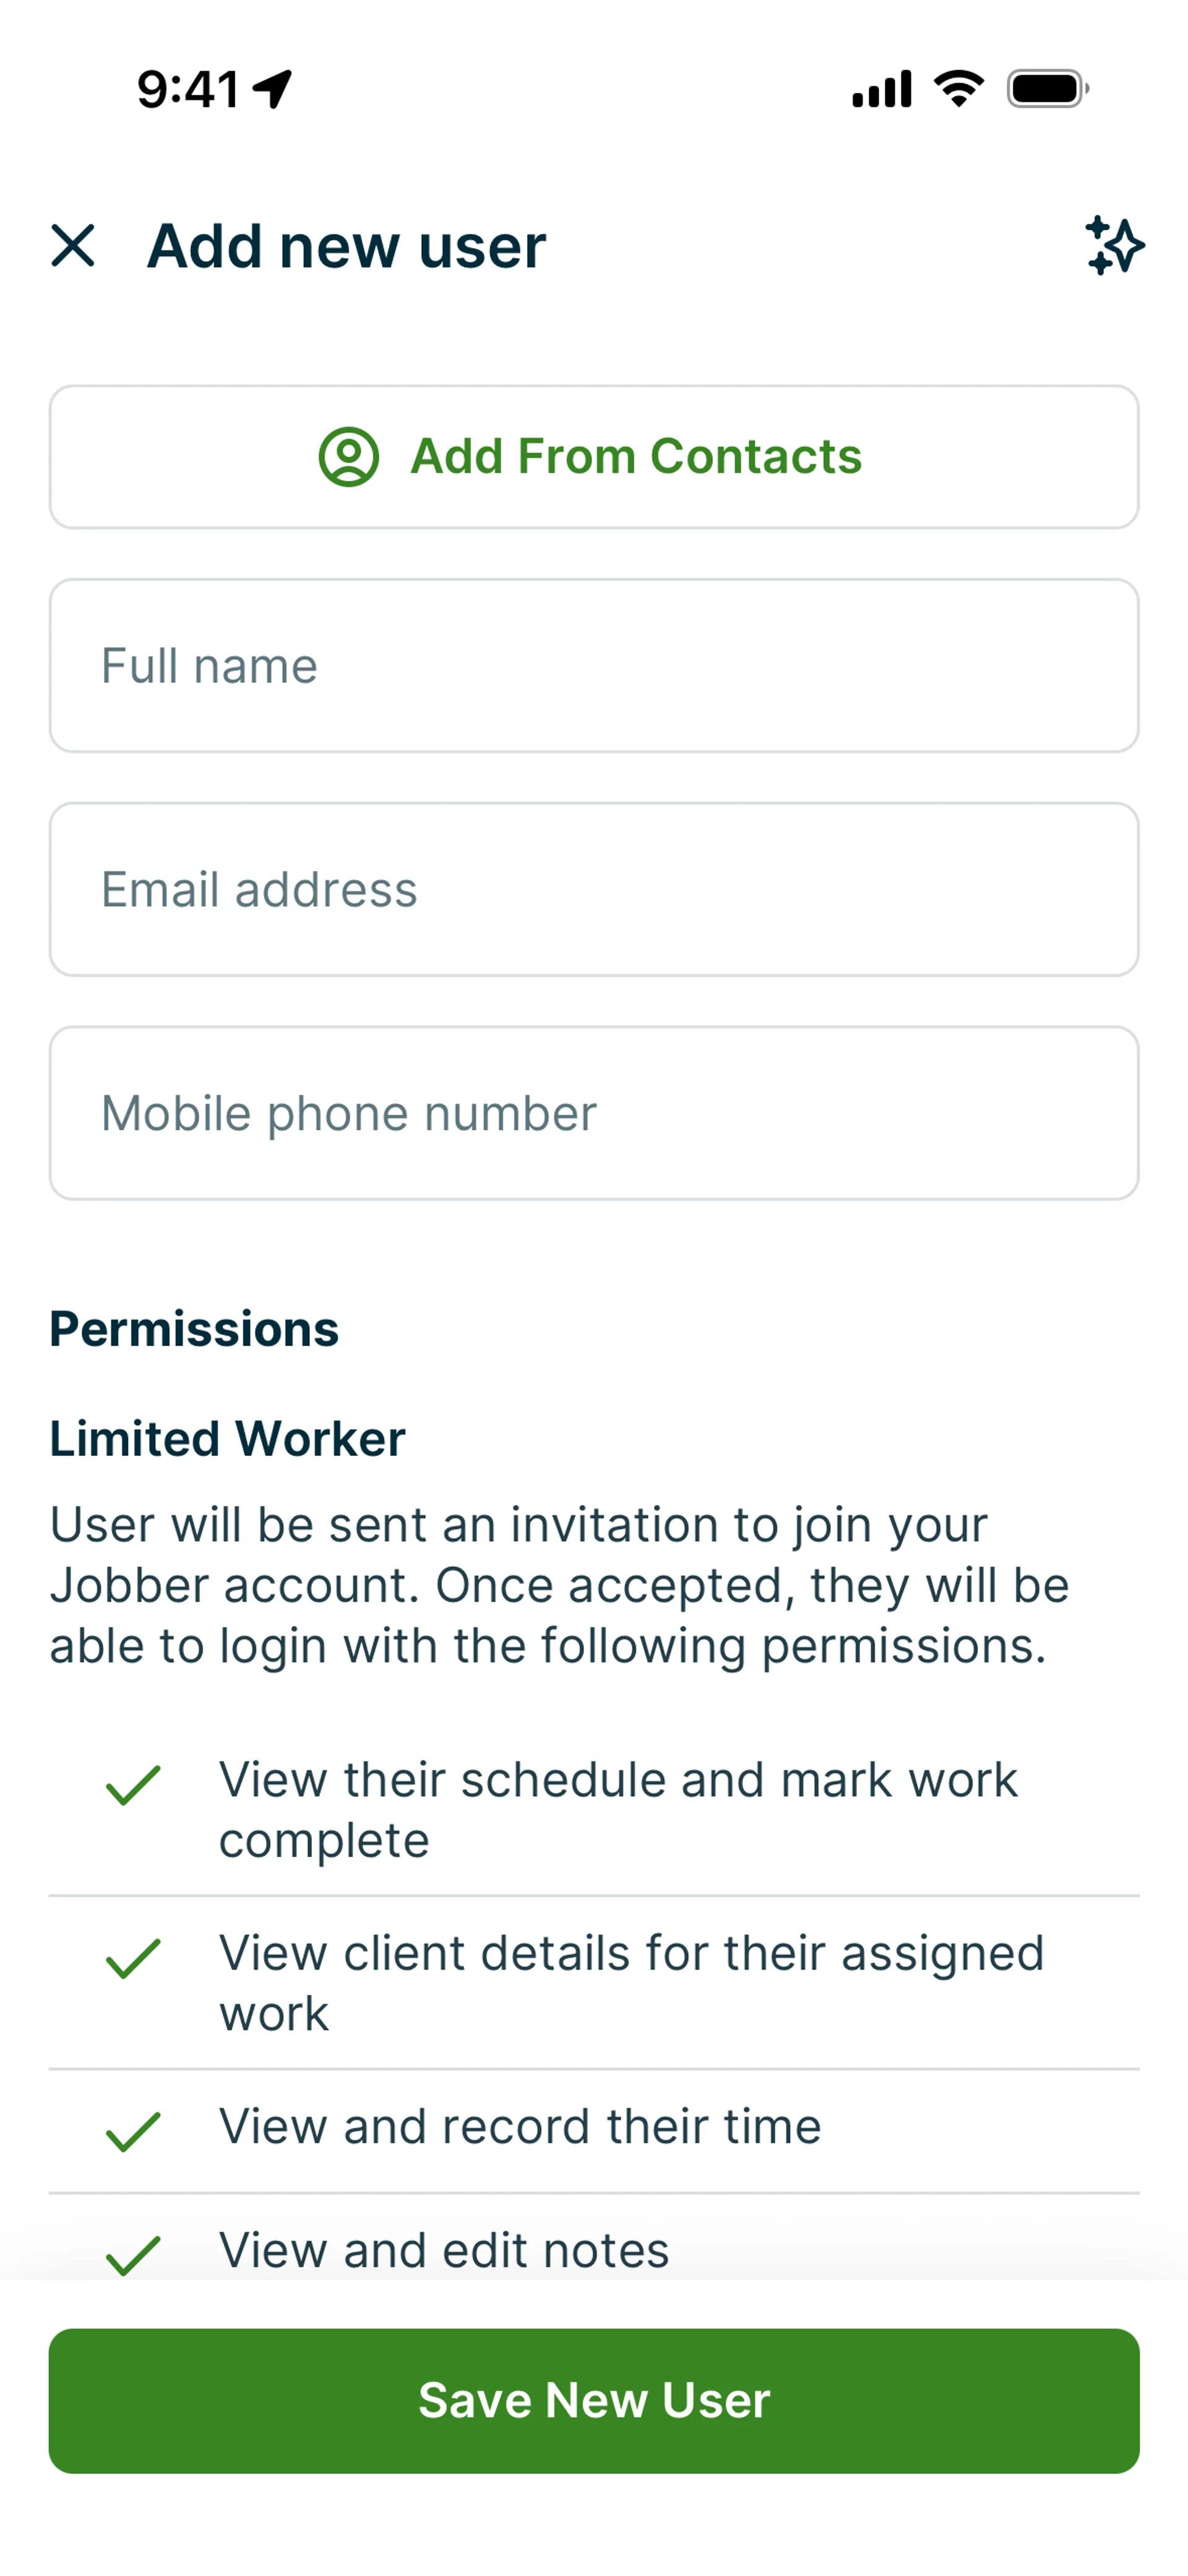Focus the Full name field
This screenshot has height=2576, width=1188.
594,666
